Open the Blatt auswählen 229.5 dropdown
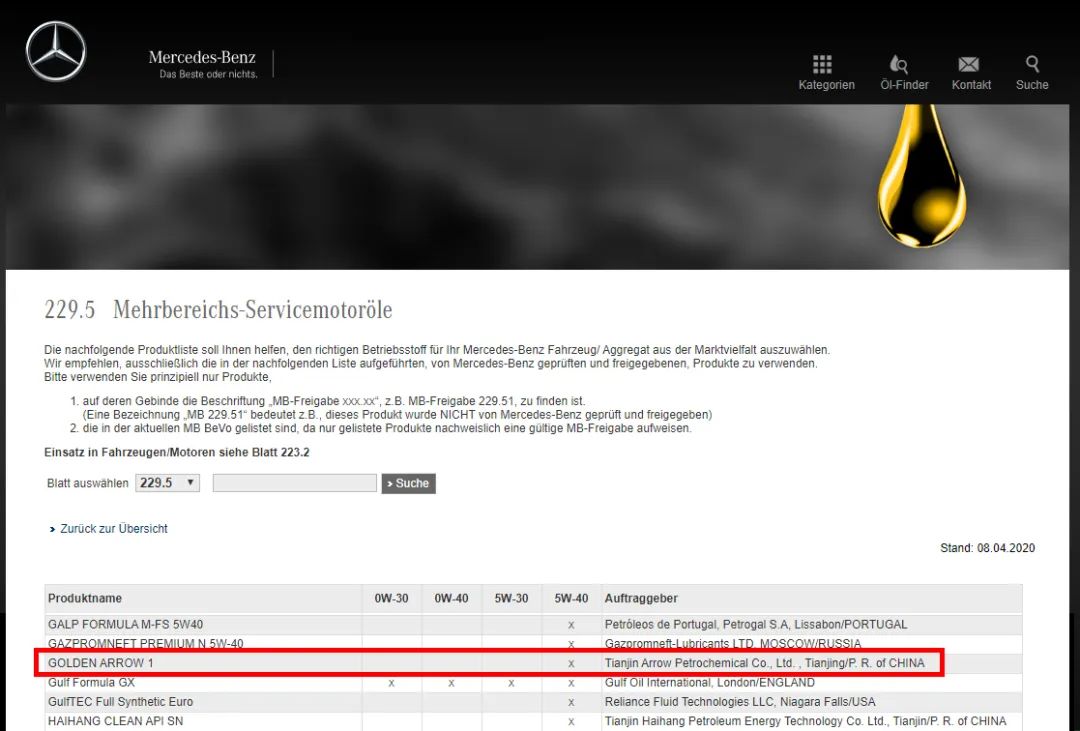Image resolution: width=1080 pixels, height=731 pixels. point(167,483)
